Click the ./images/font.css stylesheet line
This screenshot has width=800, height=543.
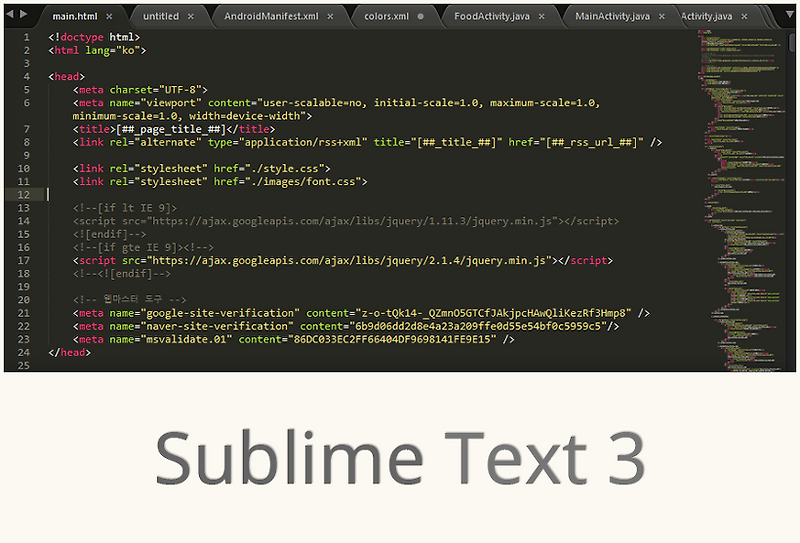(x=220, y=182)
